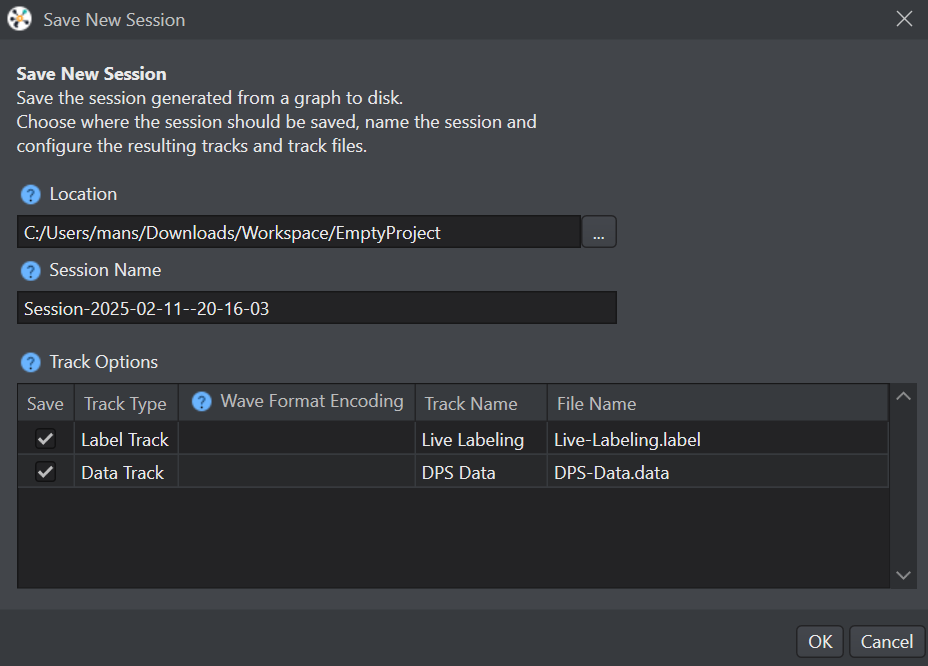The height and width of the screenshot is (666, 928).
Task: Click the application logo in title bar
Action: (x=20, y=20)
